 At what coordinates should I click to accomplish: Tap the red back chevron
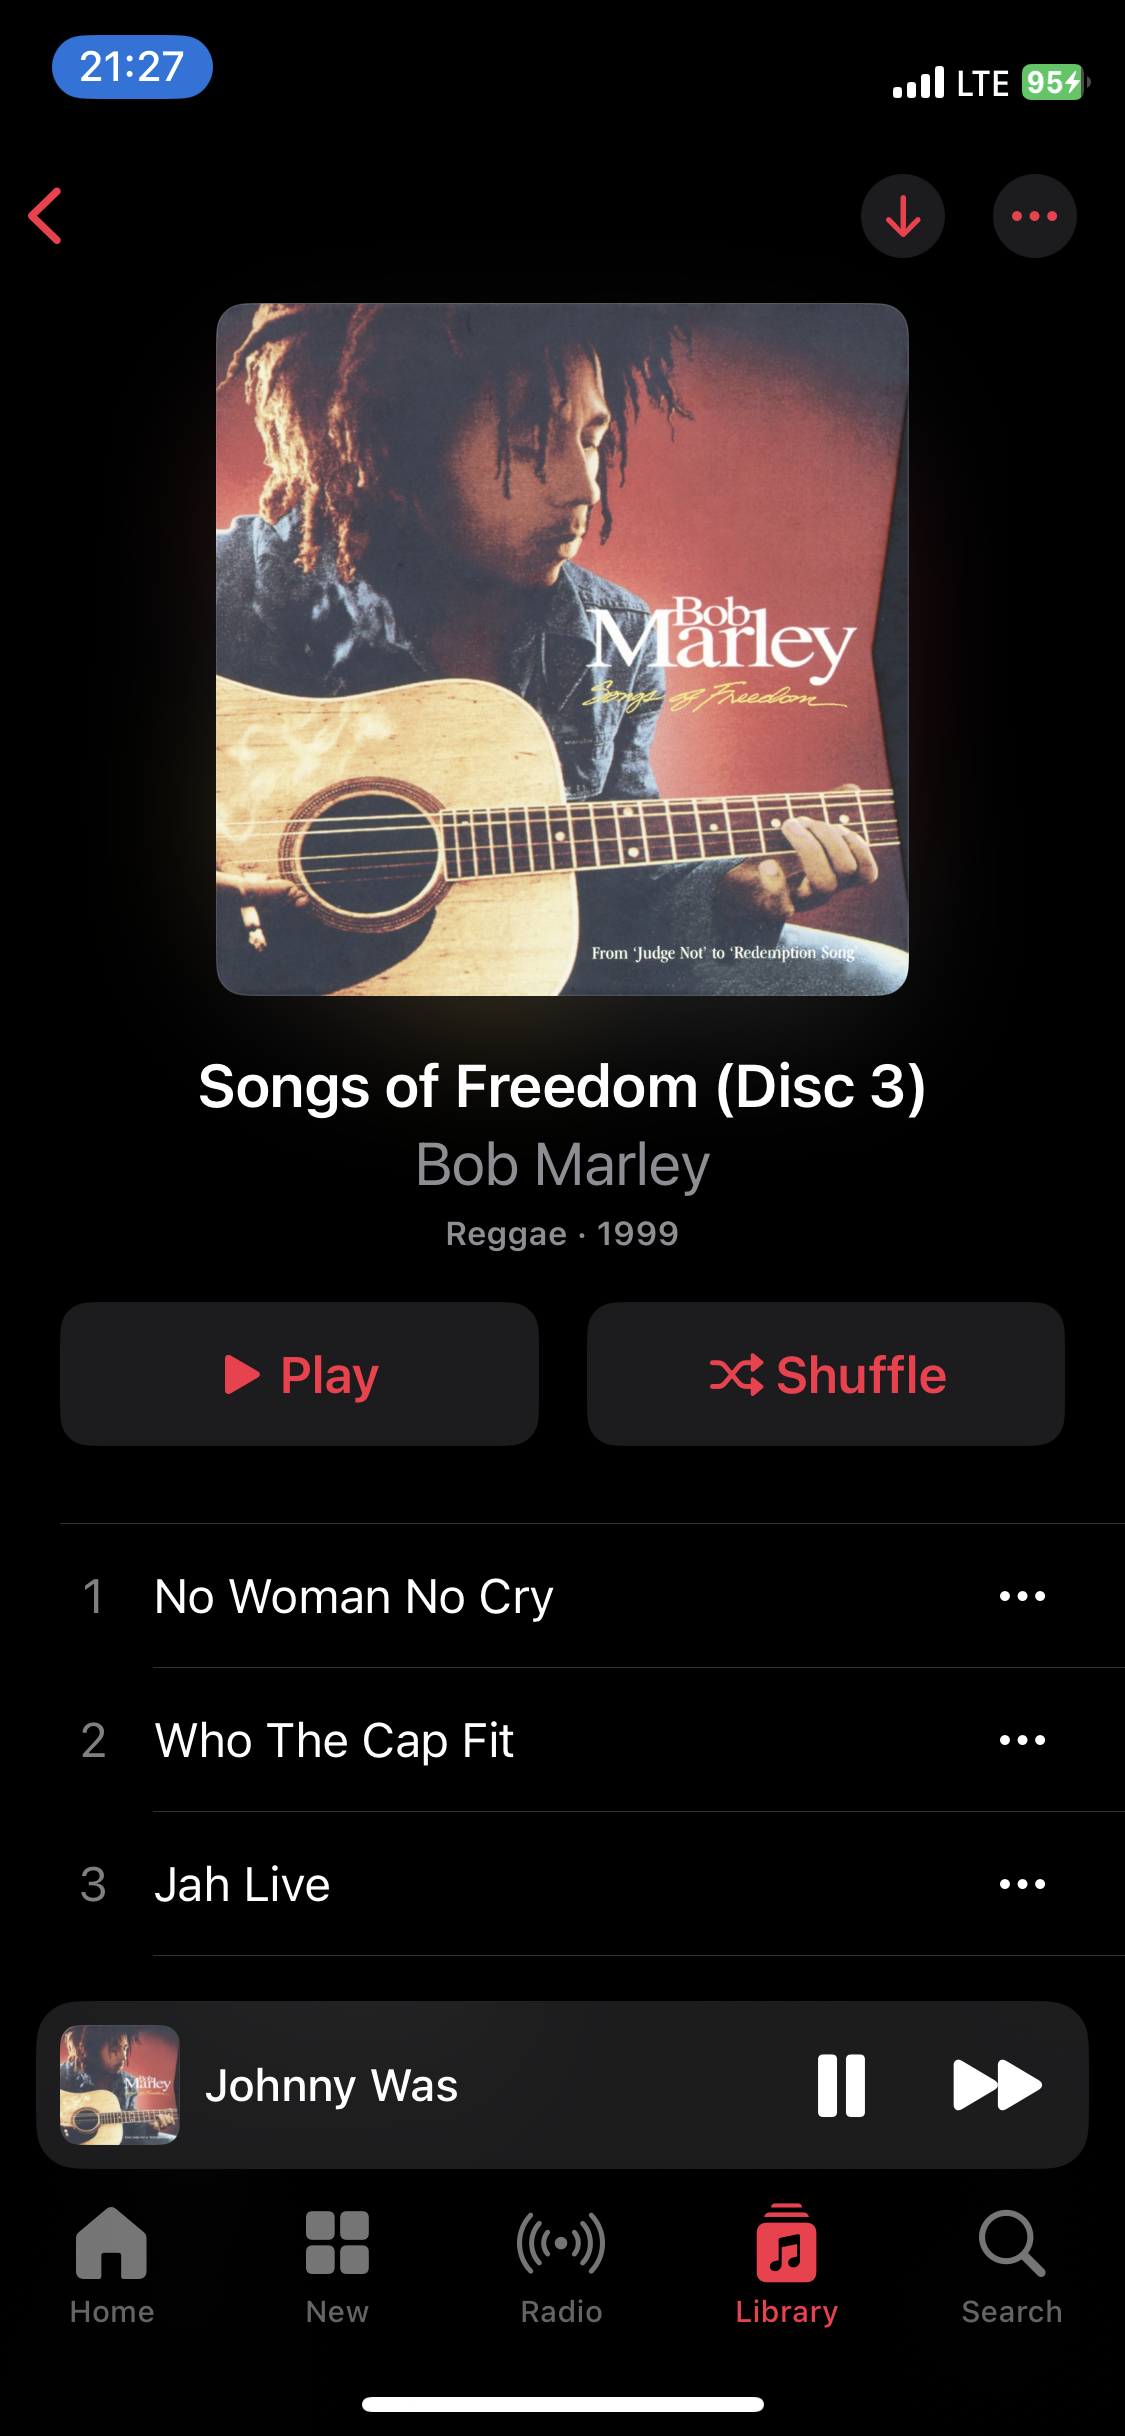click(46, 216)
